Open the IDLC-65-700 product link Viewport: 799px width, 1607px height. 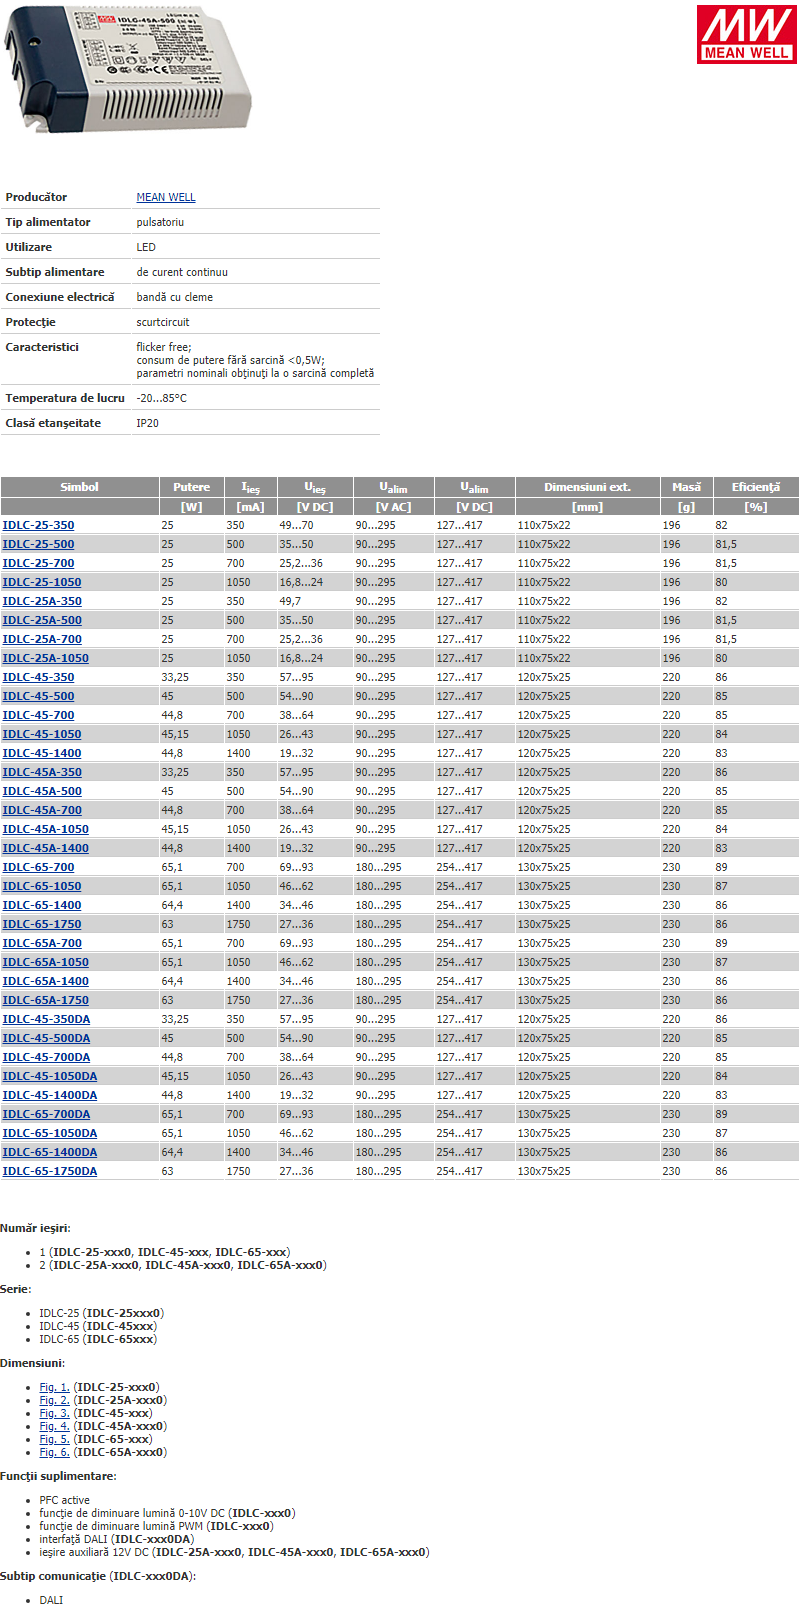pyautogui.click(x=38, y=867)
